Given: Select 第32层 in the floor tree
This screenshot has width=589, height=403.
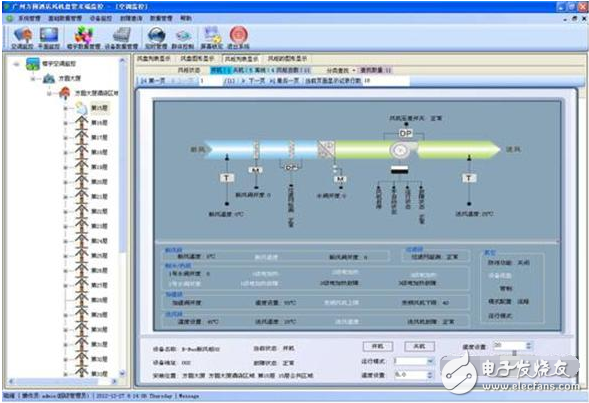Looking at the screenshot, I should 100,359.
